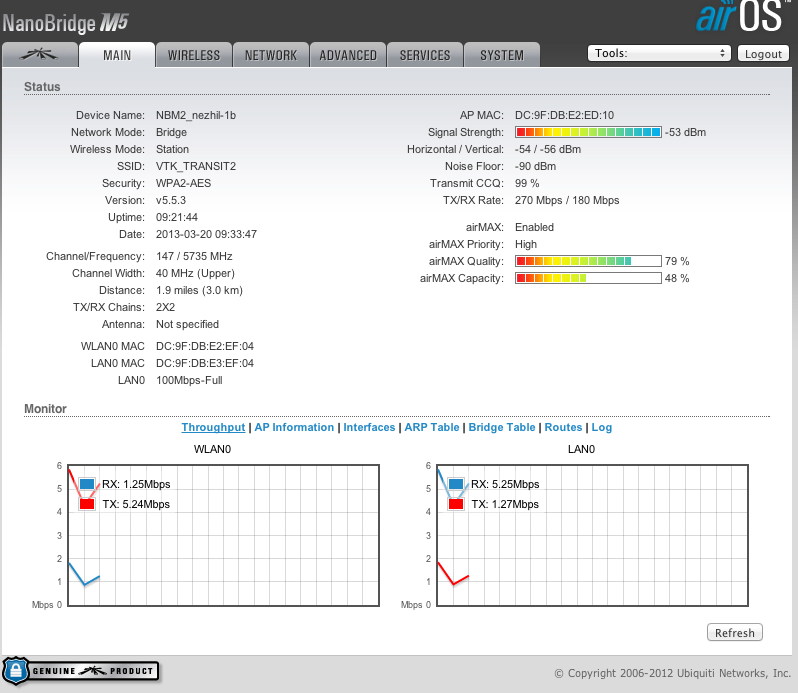Click the date 2013-03-20 09:33:47

(206, 235)
